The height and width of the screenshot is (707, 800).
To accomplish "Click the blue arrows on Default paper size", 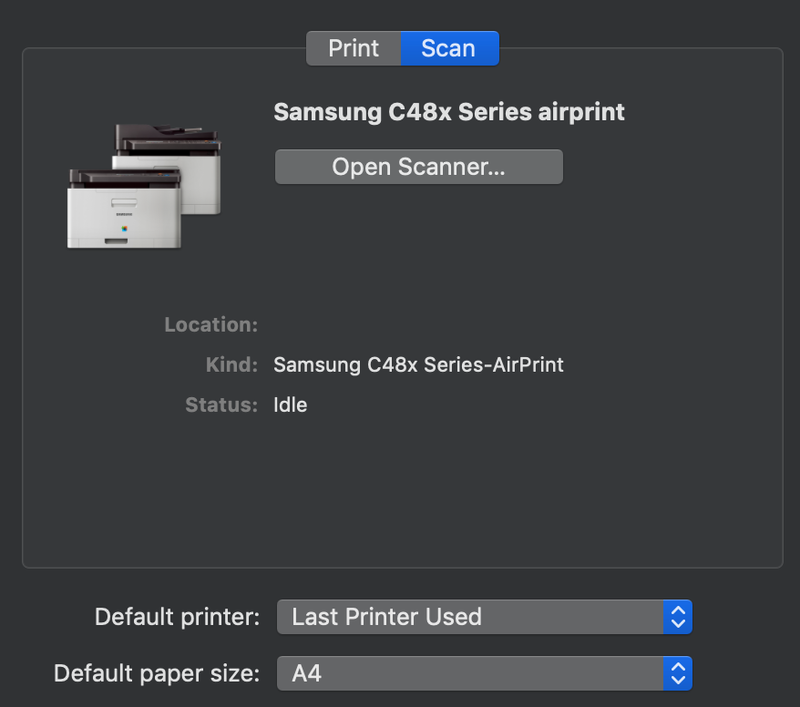I will (x=677, y=673).
